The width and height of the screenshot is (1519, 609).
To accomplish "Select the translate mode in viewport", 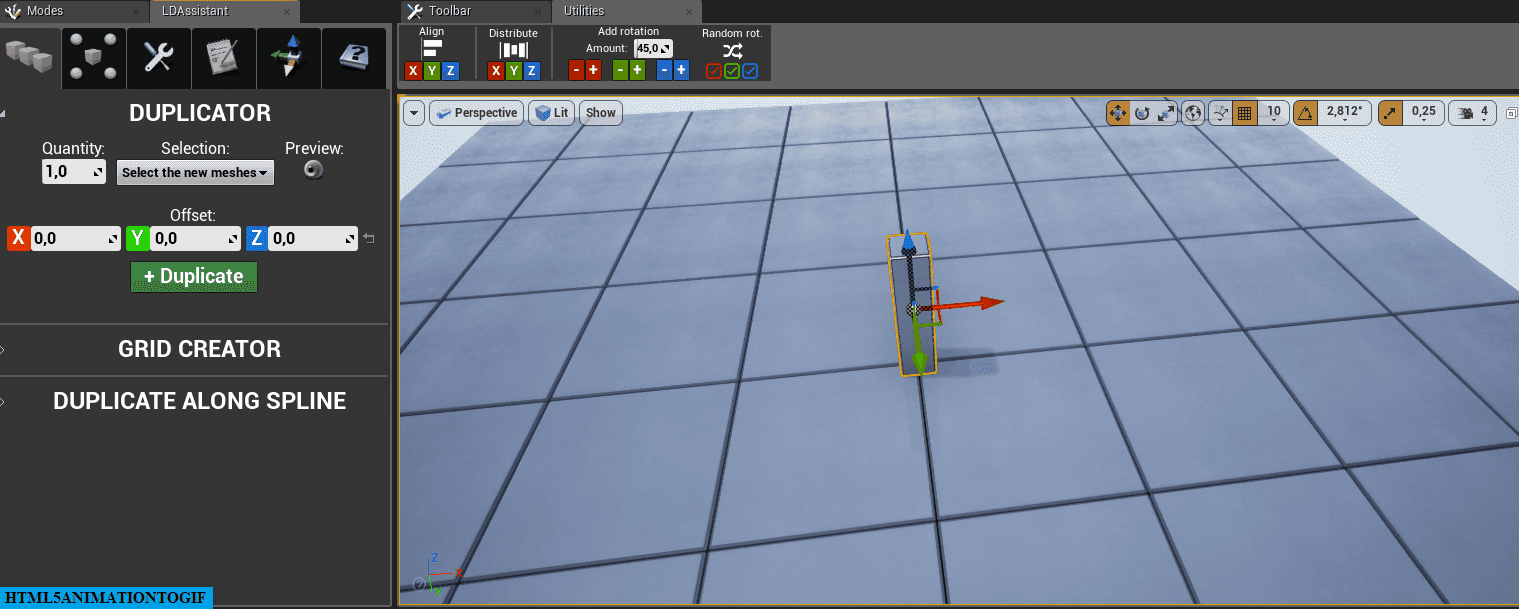I will coord(1117,113).
